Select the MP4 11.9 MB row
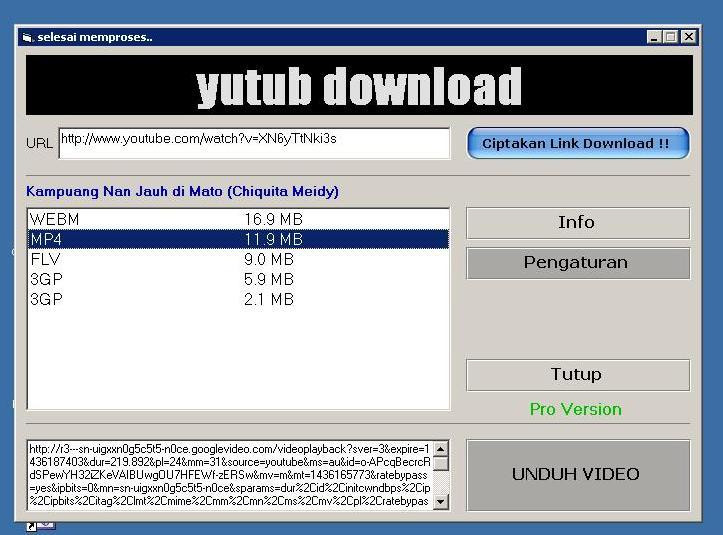723x535 pixels. coord(238,239)
